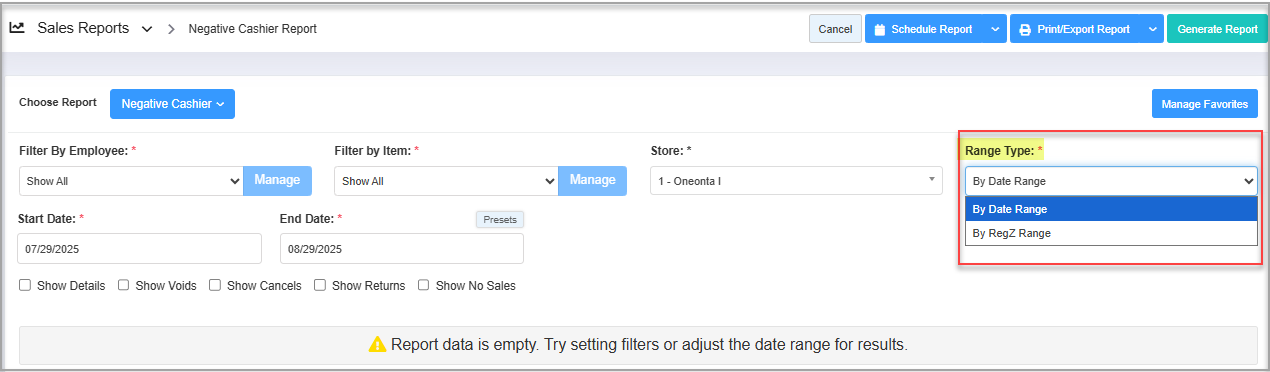Open the date Presets button
The image size is (1270, 372).
click(x=500, y=219)
